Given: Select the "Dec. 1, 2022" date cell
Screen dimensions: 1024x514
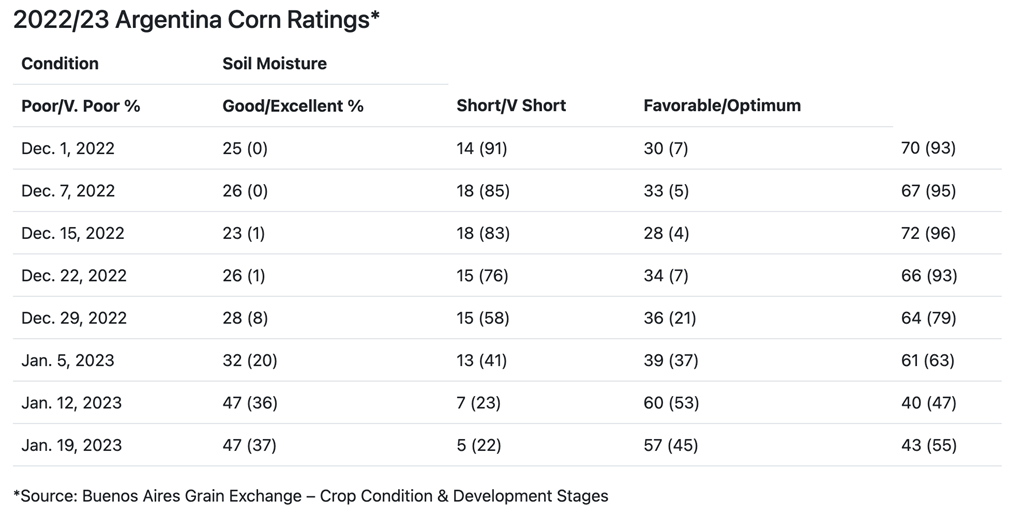Looking at the screenshot, I should click(68, 148).
